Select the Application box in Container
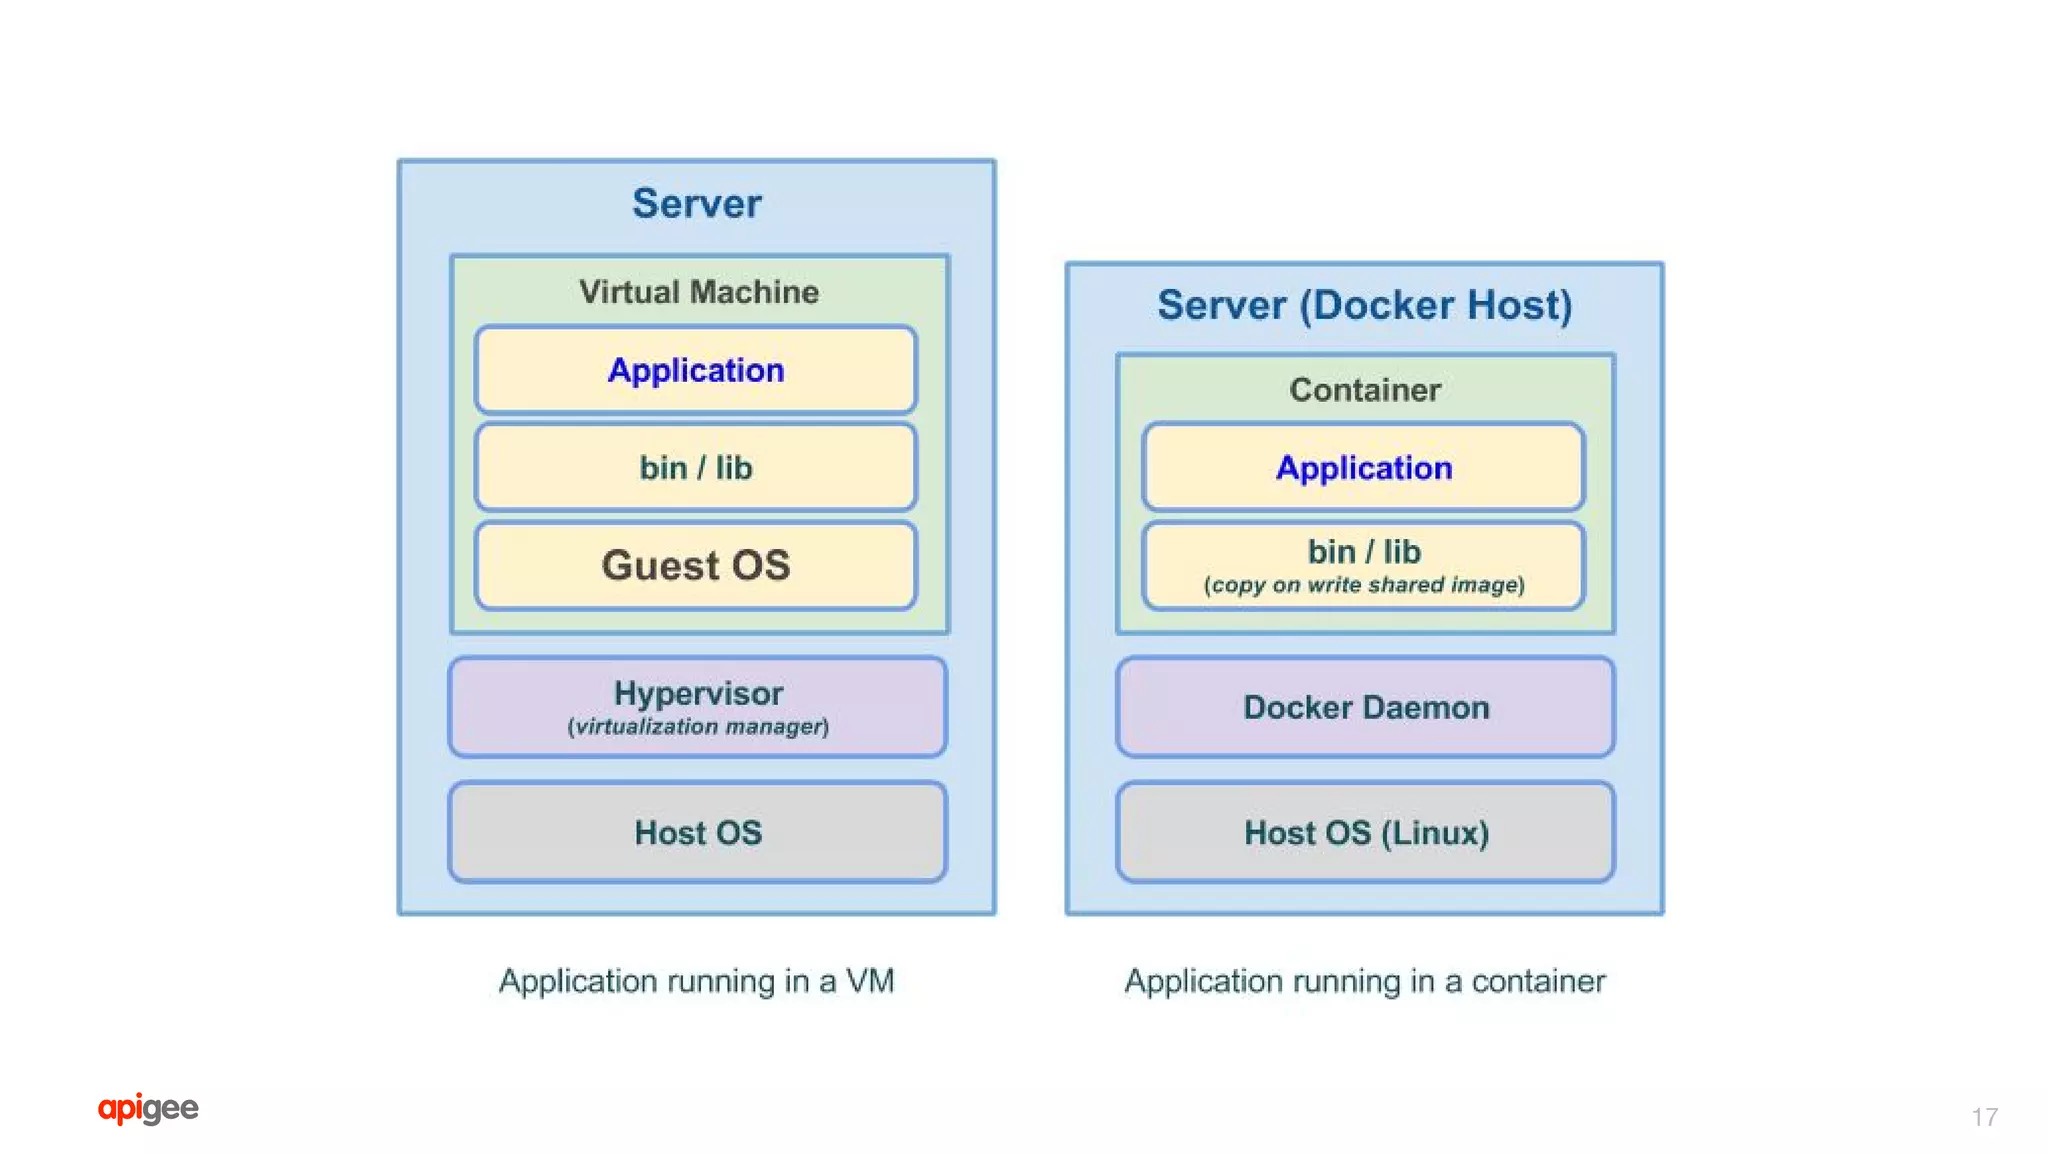This screenshot has width=2048, height=1153. point(1364,467)
